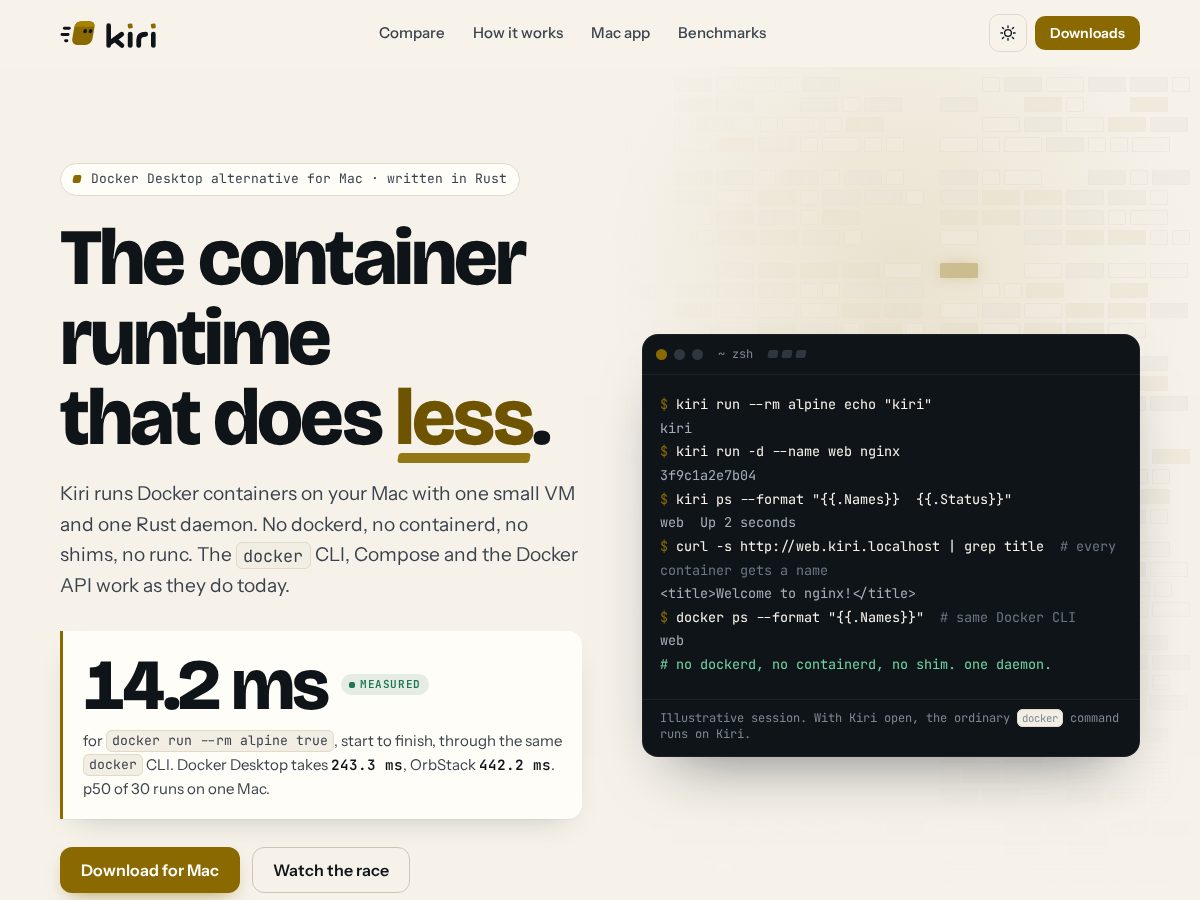Click the kiri logo icon
Image resolution: width=1200 pixels, height=900 pixels.
coord(78,34)
